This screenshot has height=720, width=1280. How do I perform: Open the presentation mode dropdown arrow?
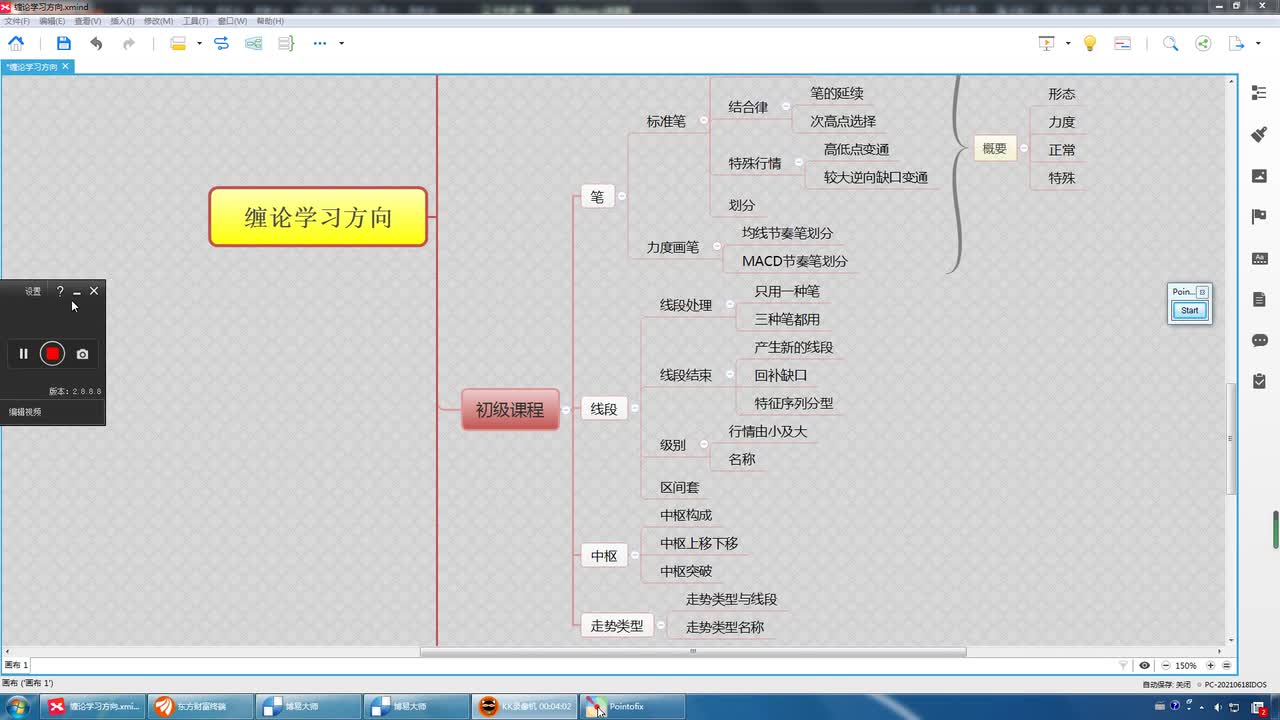point(1068,43)
